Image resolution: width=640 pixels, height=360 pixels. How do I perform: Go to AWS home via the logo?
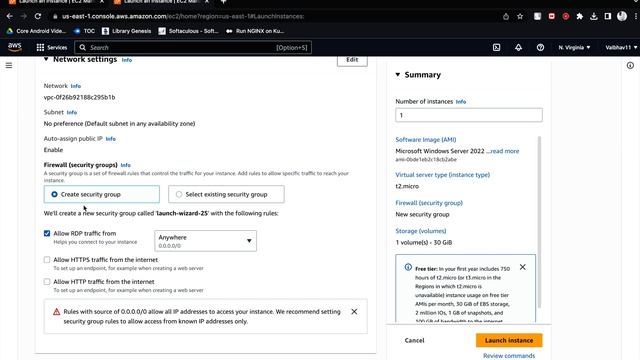point(15,47)
